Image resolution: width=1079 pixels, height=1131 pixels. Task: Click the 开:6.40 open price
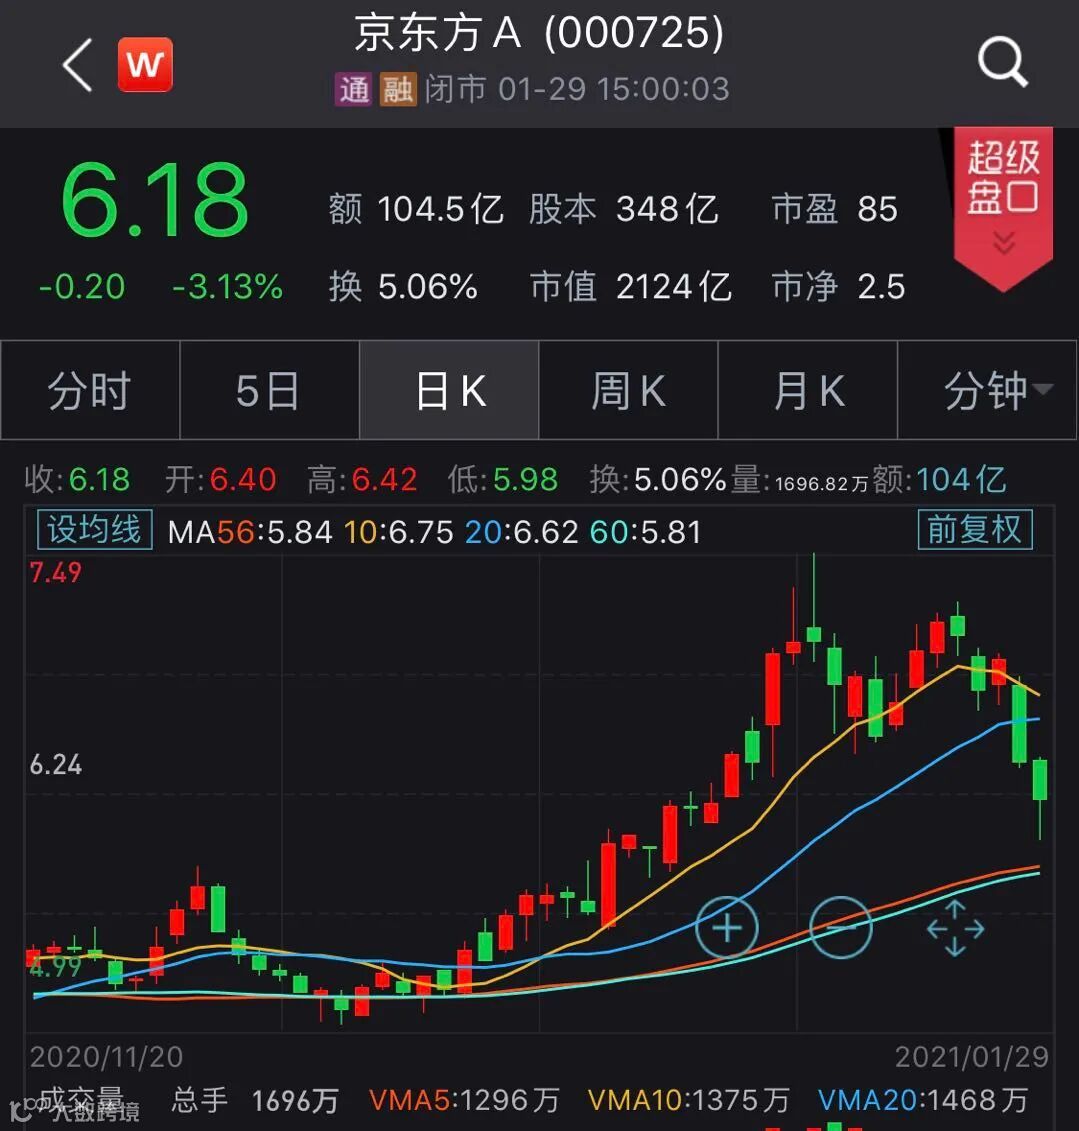point(221,480)
